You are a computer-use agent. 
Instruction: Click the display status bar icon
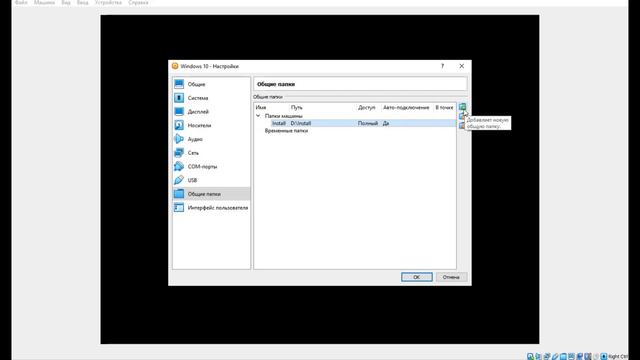571,356
